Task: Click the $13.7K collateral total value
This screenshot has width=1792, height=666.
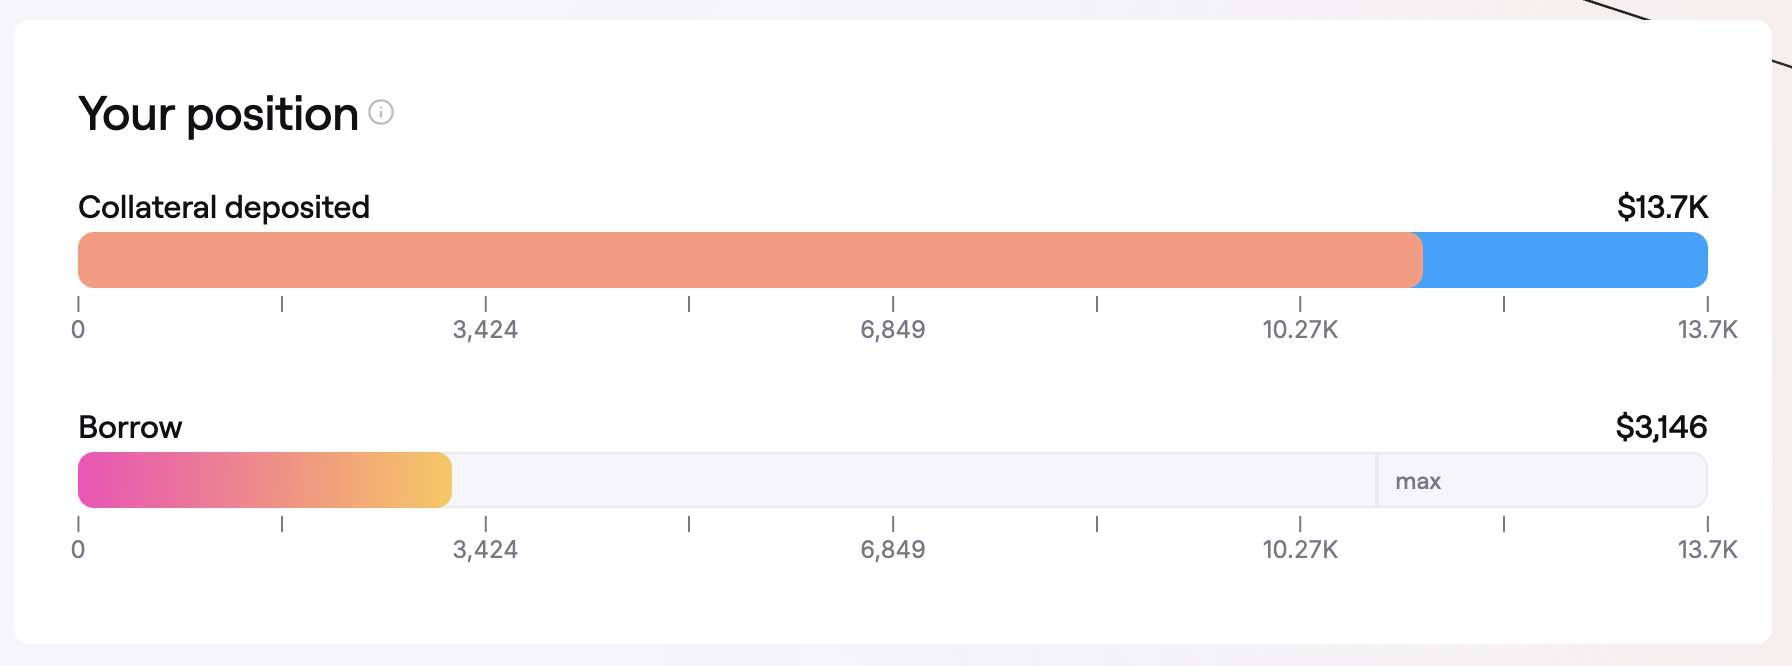Action: coord(1662,207)
